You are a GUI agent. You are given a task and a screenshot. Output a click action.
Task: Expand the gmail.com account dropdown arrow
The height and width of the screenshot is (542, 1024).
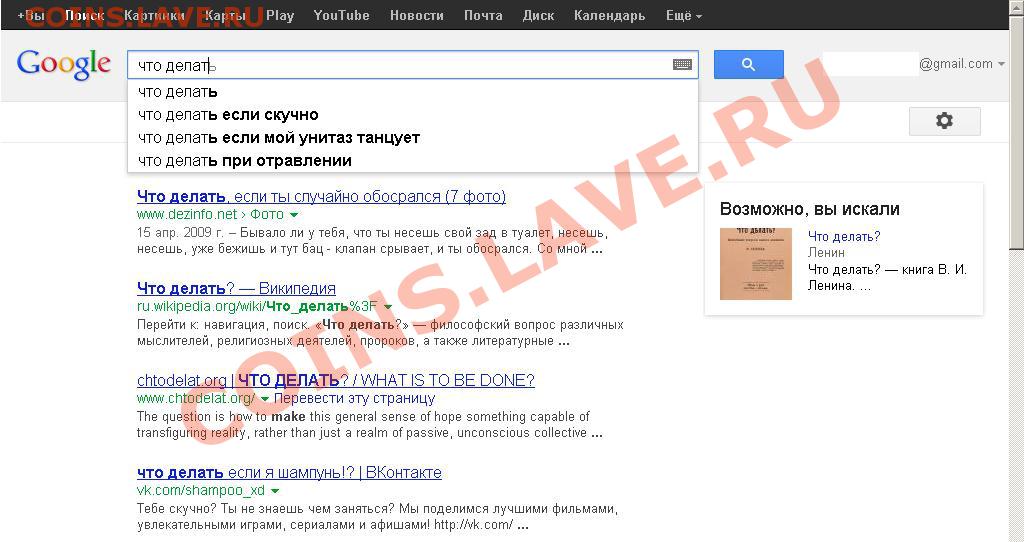(1001, 64)
